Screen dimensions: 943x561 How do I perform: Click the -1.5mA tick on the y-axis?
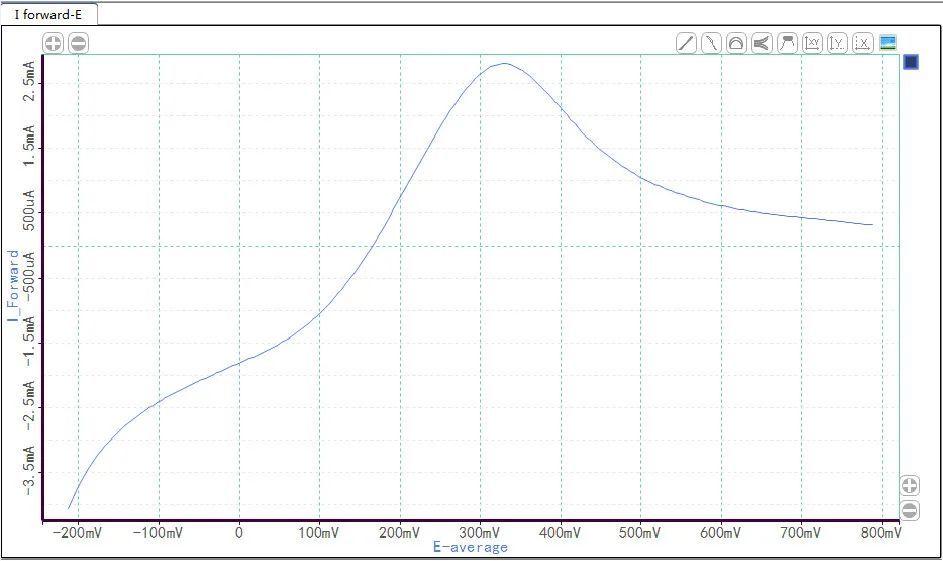coord(29,342)
